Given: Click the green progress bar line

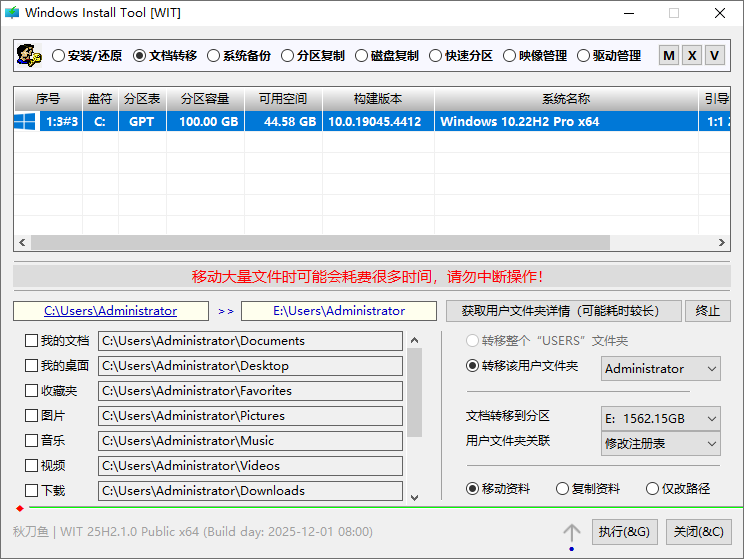Looking at the screenshot, I should pos(386,507).
